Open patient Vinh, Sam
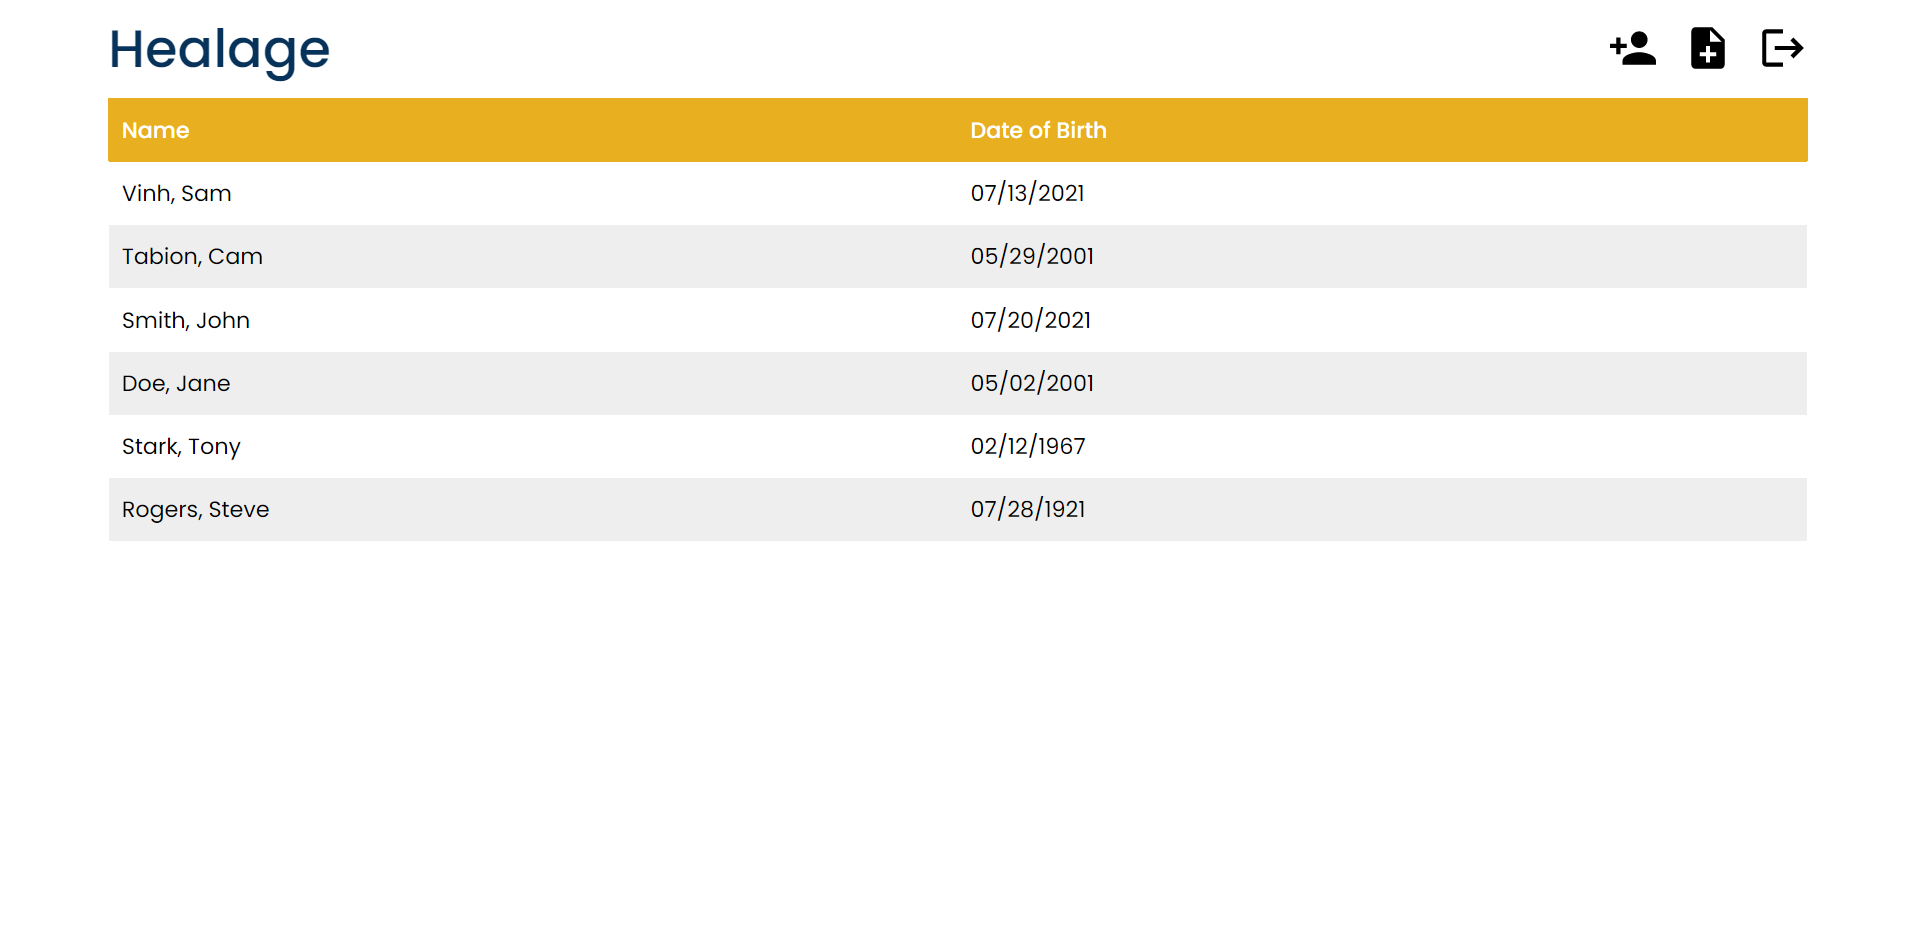1918x937 pixels. (x=177, y=193)
